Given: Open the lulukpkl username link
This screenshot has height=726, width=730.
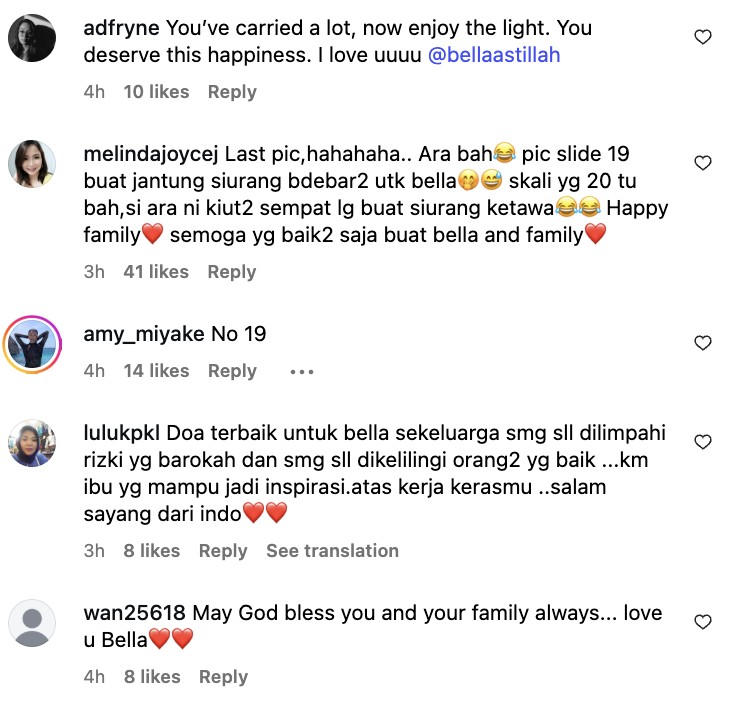Looking at the screenshot, I should pos(122,433).
